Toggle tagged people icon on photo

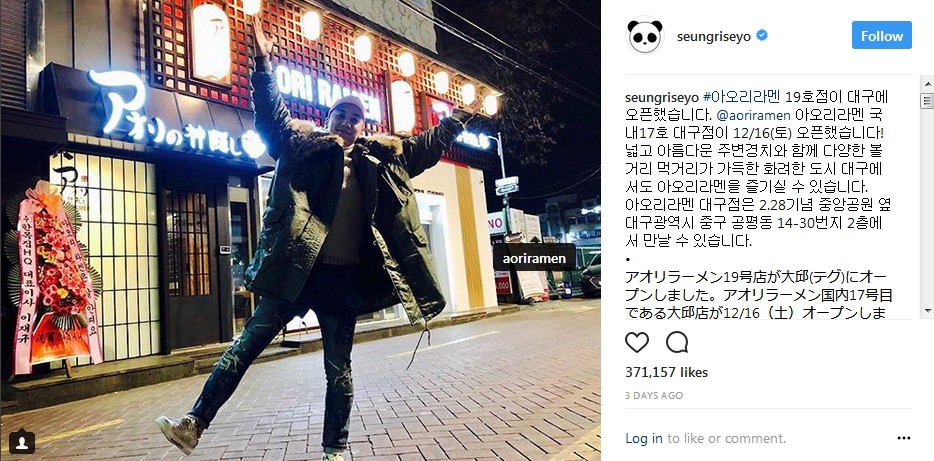pos(21,442)
